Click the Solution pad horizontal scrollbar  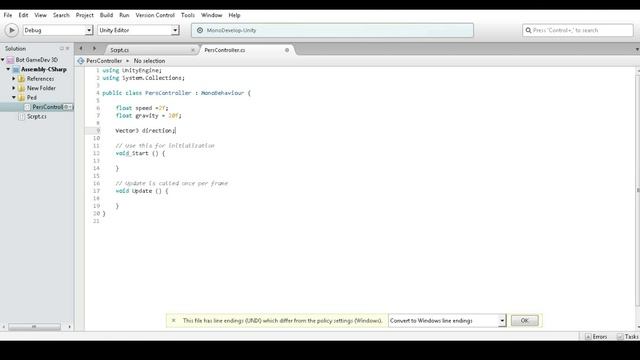34,327
